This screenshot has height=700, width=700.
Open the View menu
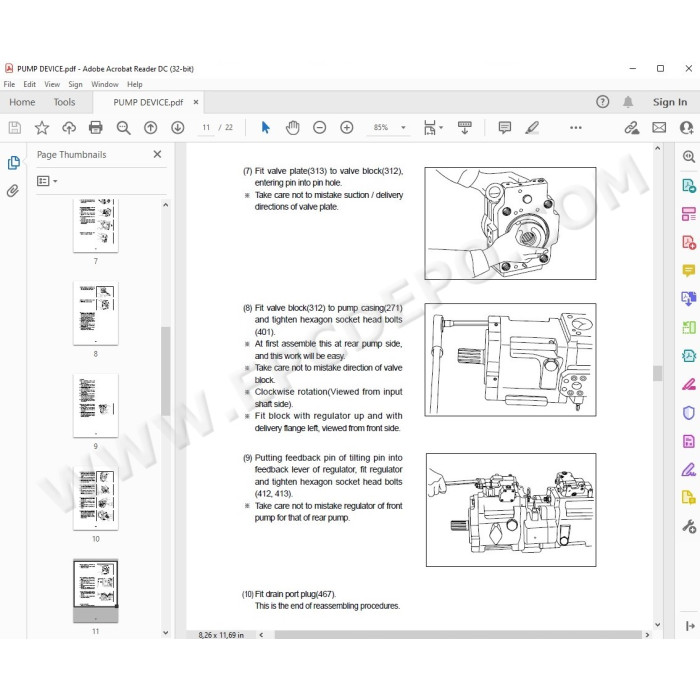click(52, 84)
